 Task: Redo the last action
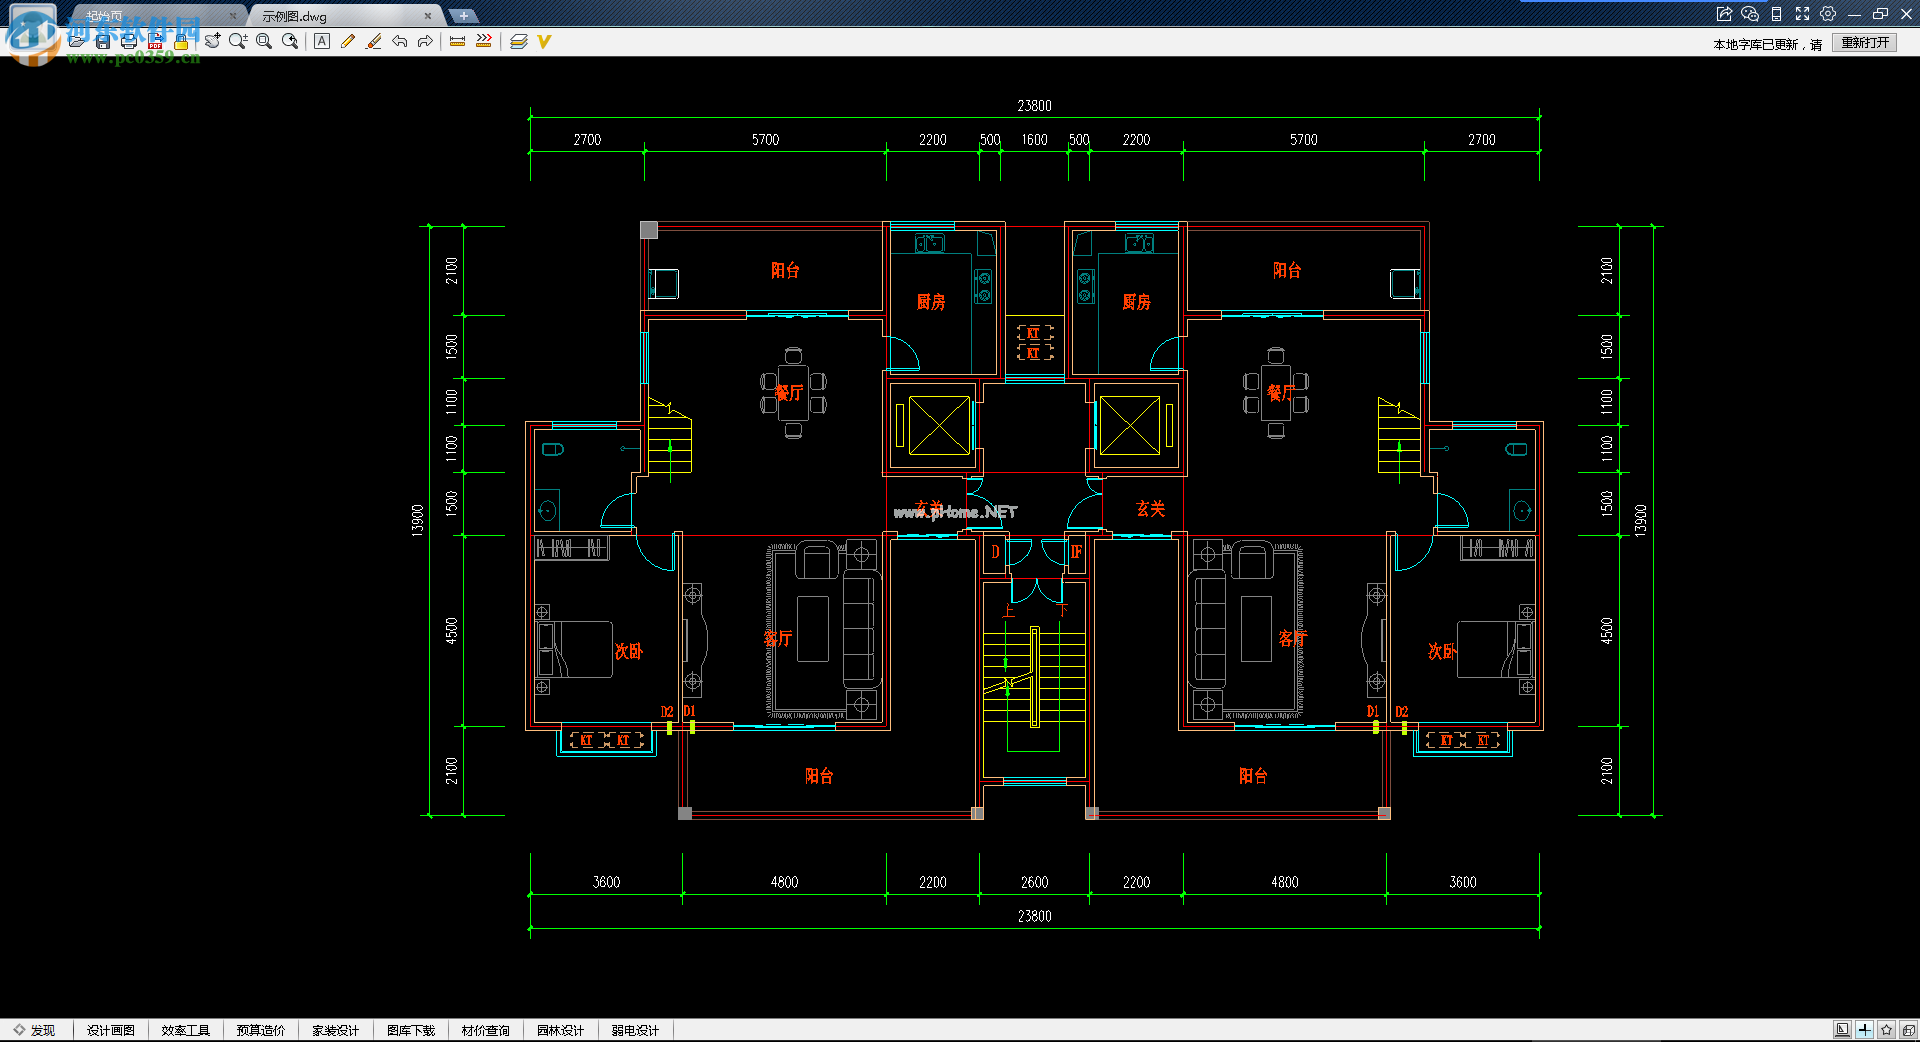click(x=425, y=41)
